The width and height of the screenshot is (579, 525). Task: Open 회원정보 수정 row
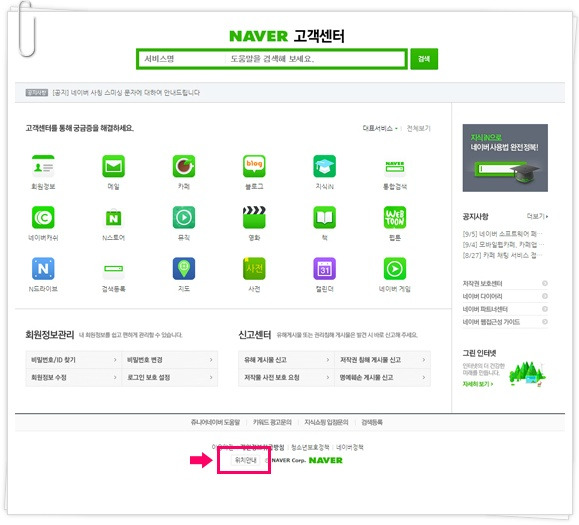(73, 377)
